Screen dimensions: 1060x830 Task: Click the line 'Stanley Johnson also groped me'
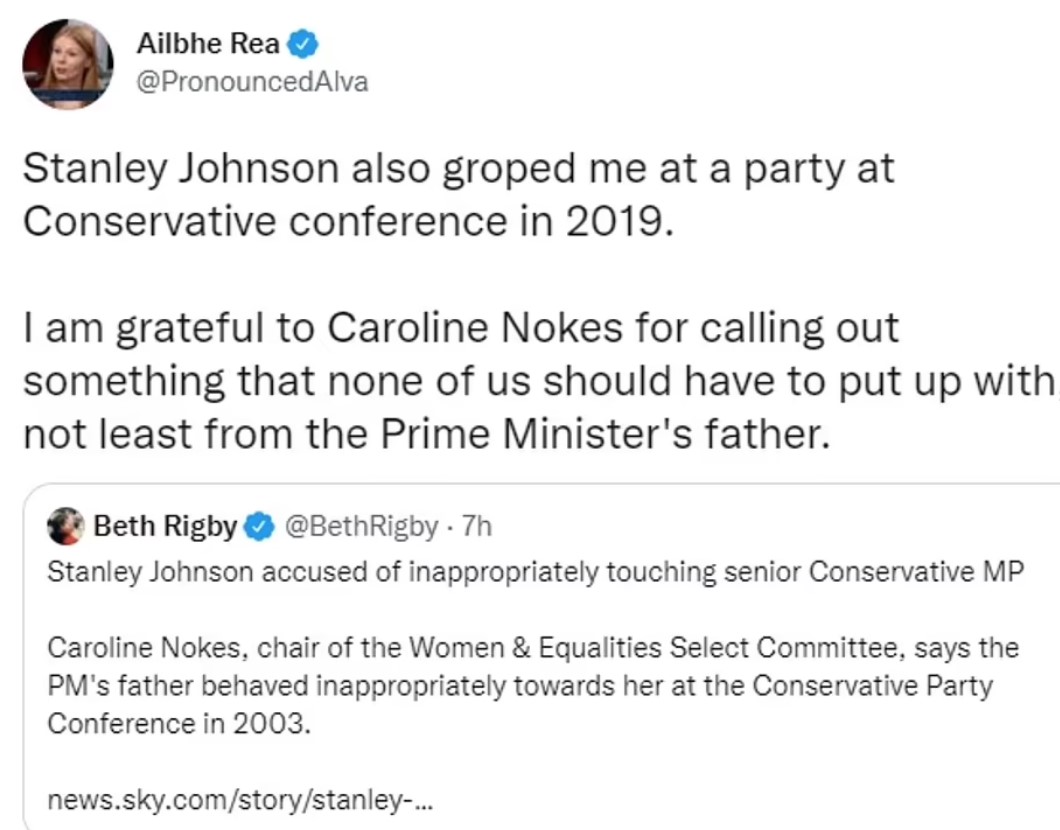(x=458, y=170)
